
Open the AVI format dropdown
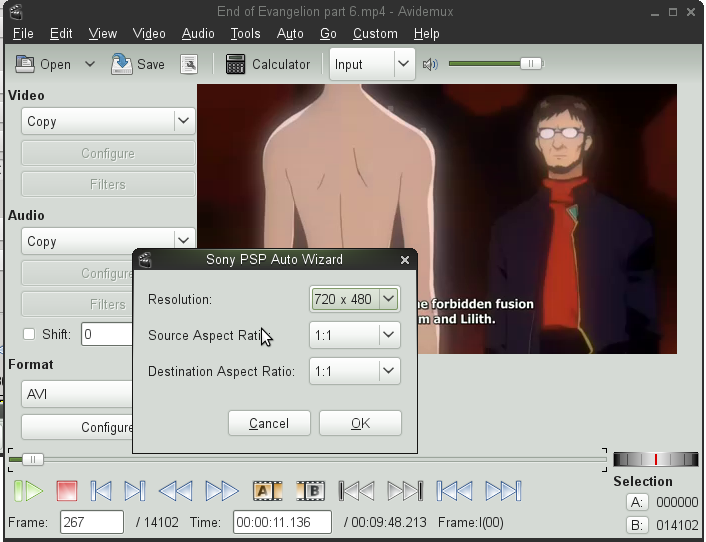pyautogui.click(x=77, y=394)
